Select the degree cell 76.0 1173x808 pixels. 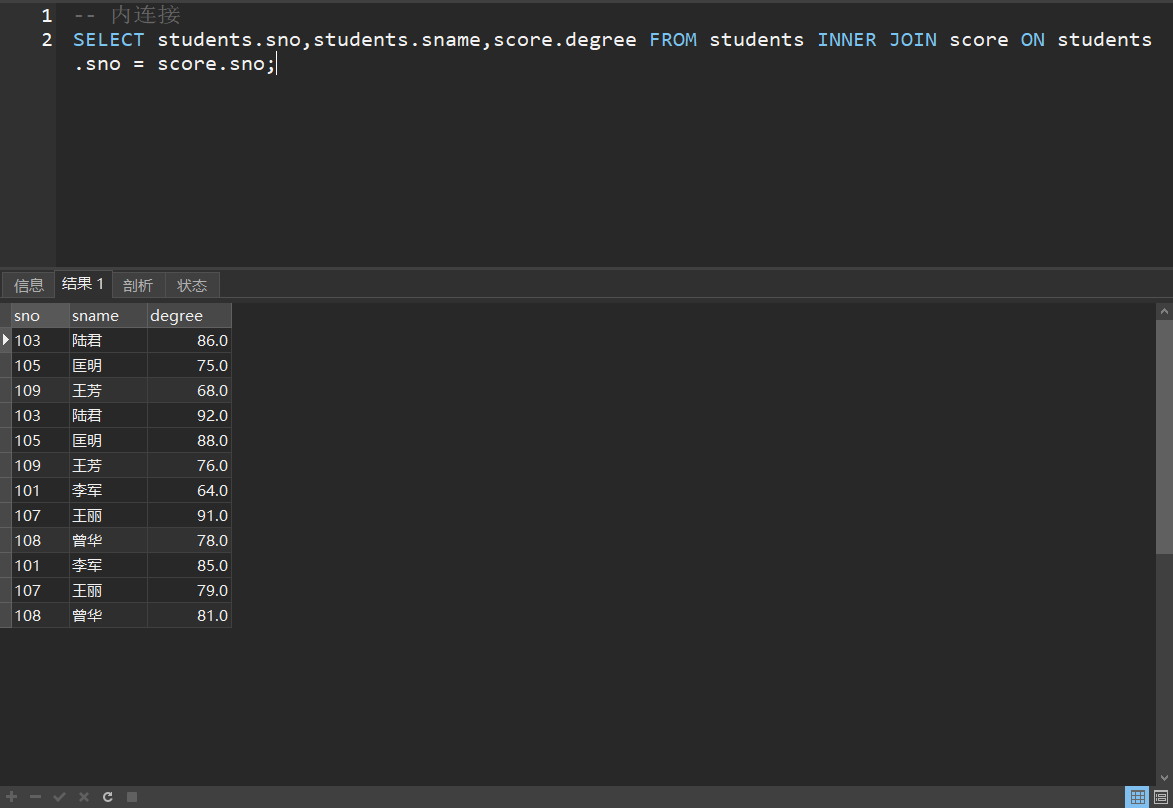tap(189, 465)
